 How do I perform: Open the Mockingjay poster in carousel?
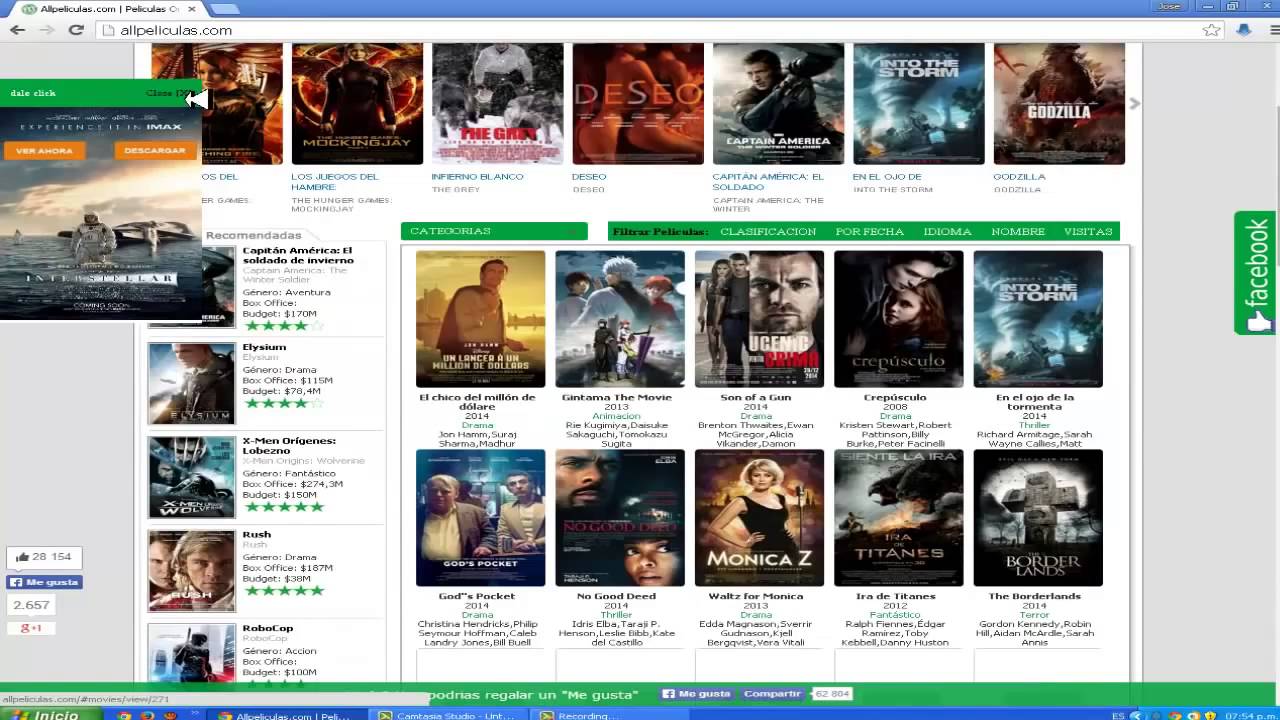[357, 103]
